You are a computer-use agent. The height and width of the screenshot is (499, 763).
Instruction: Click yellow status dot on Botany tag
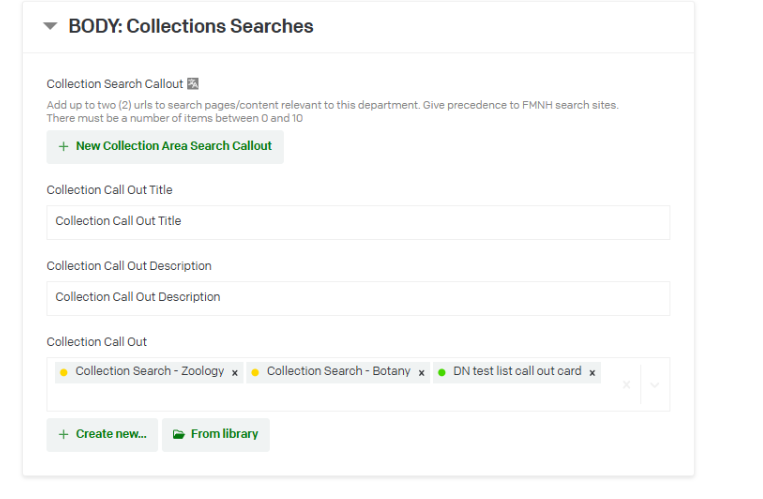pos(255,372)
